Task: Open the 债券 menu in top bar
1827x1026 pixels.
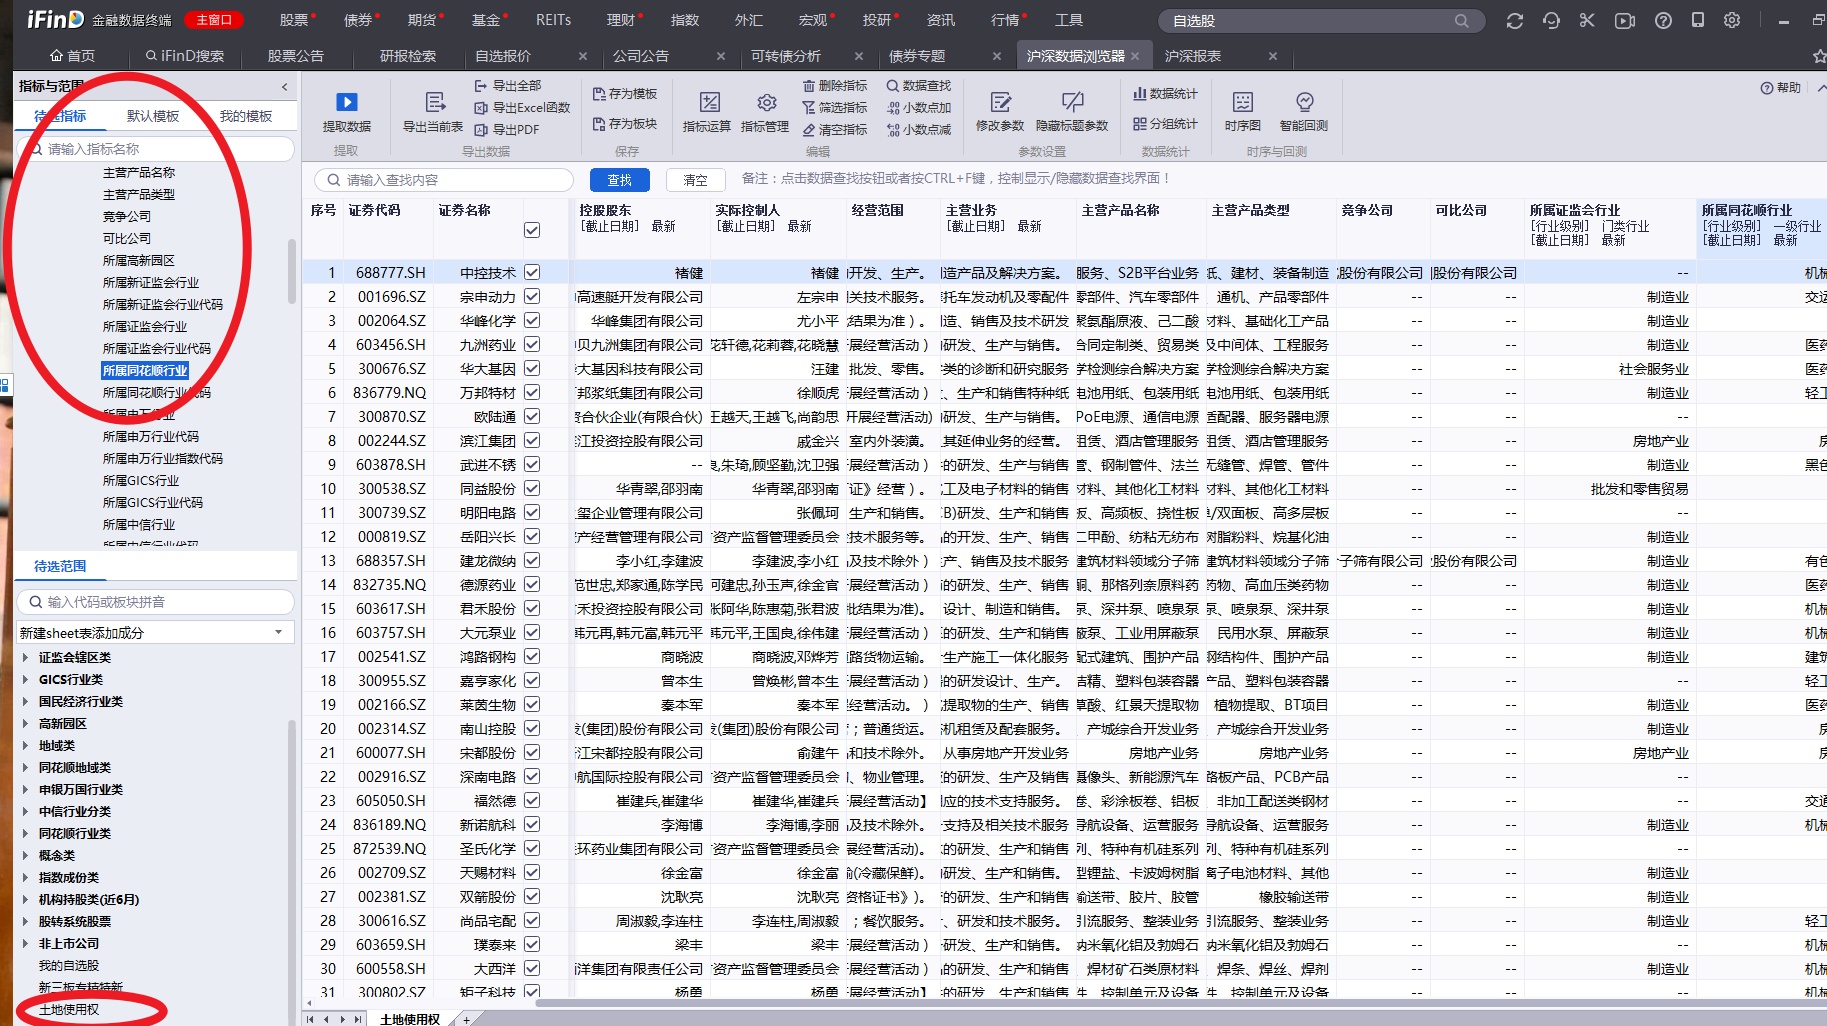Action: point(357,20)
